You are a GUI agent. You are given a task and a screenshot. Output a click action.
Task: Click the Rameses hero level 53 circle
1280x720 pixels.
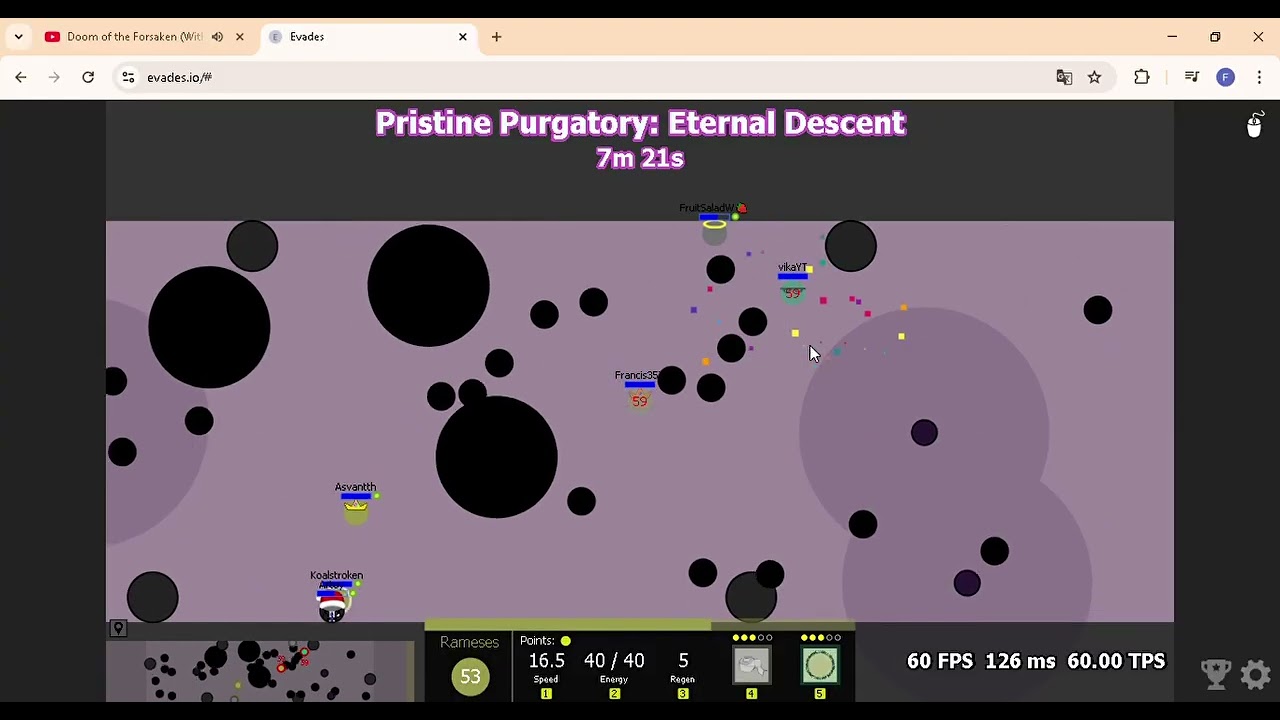click(x=470, y=676)
